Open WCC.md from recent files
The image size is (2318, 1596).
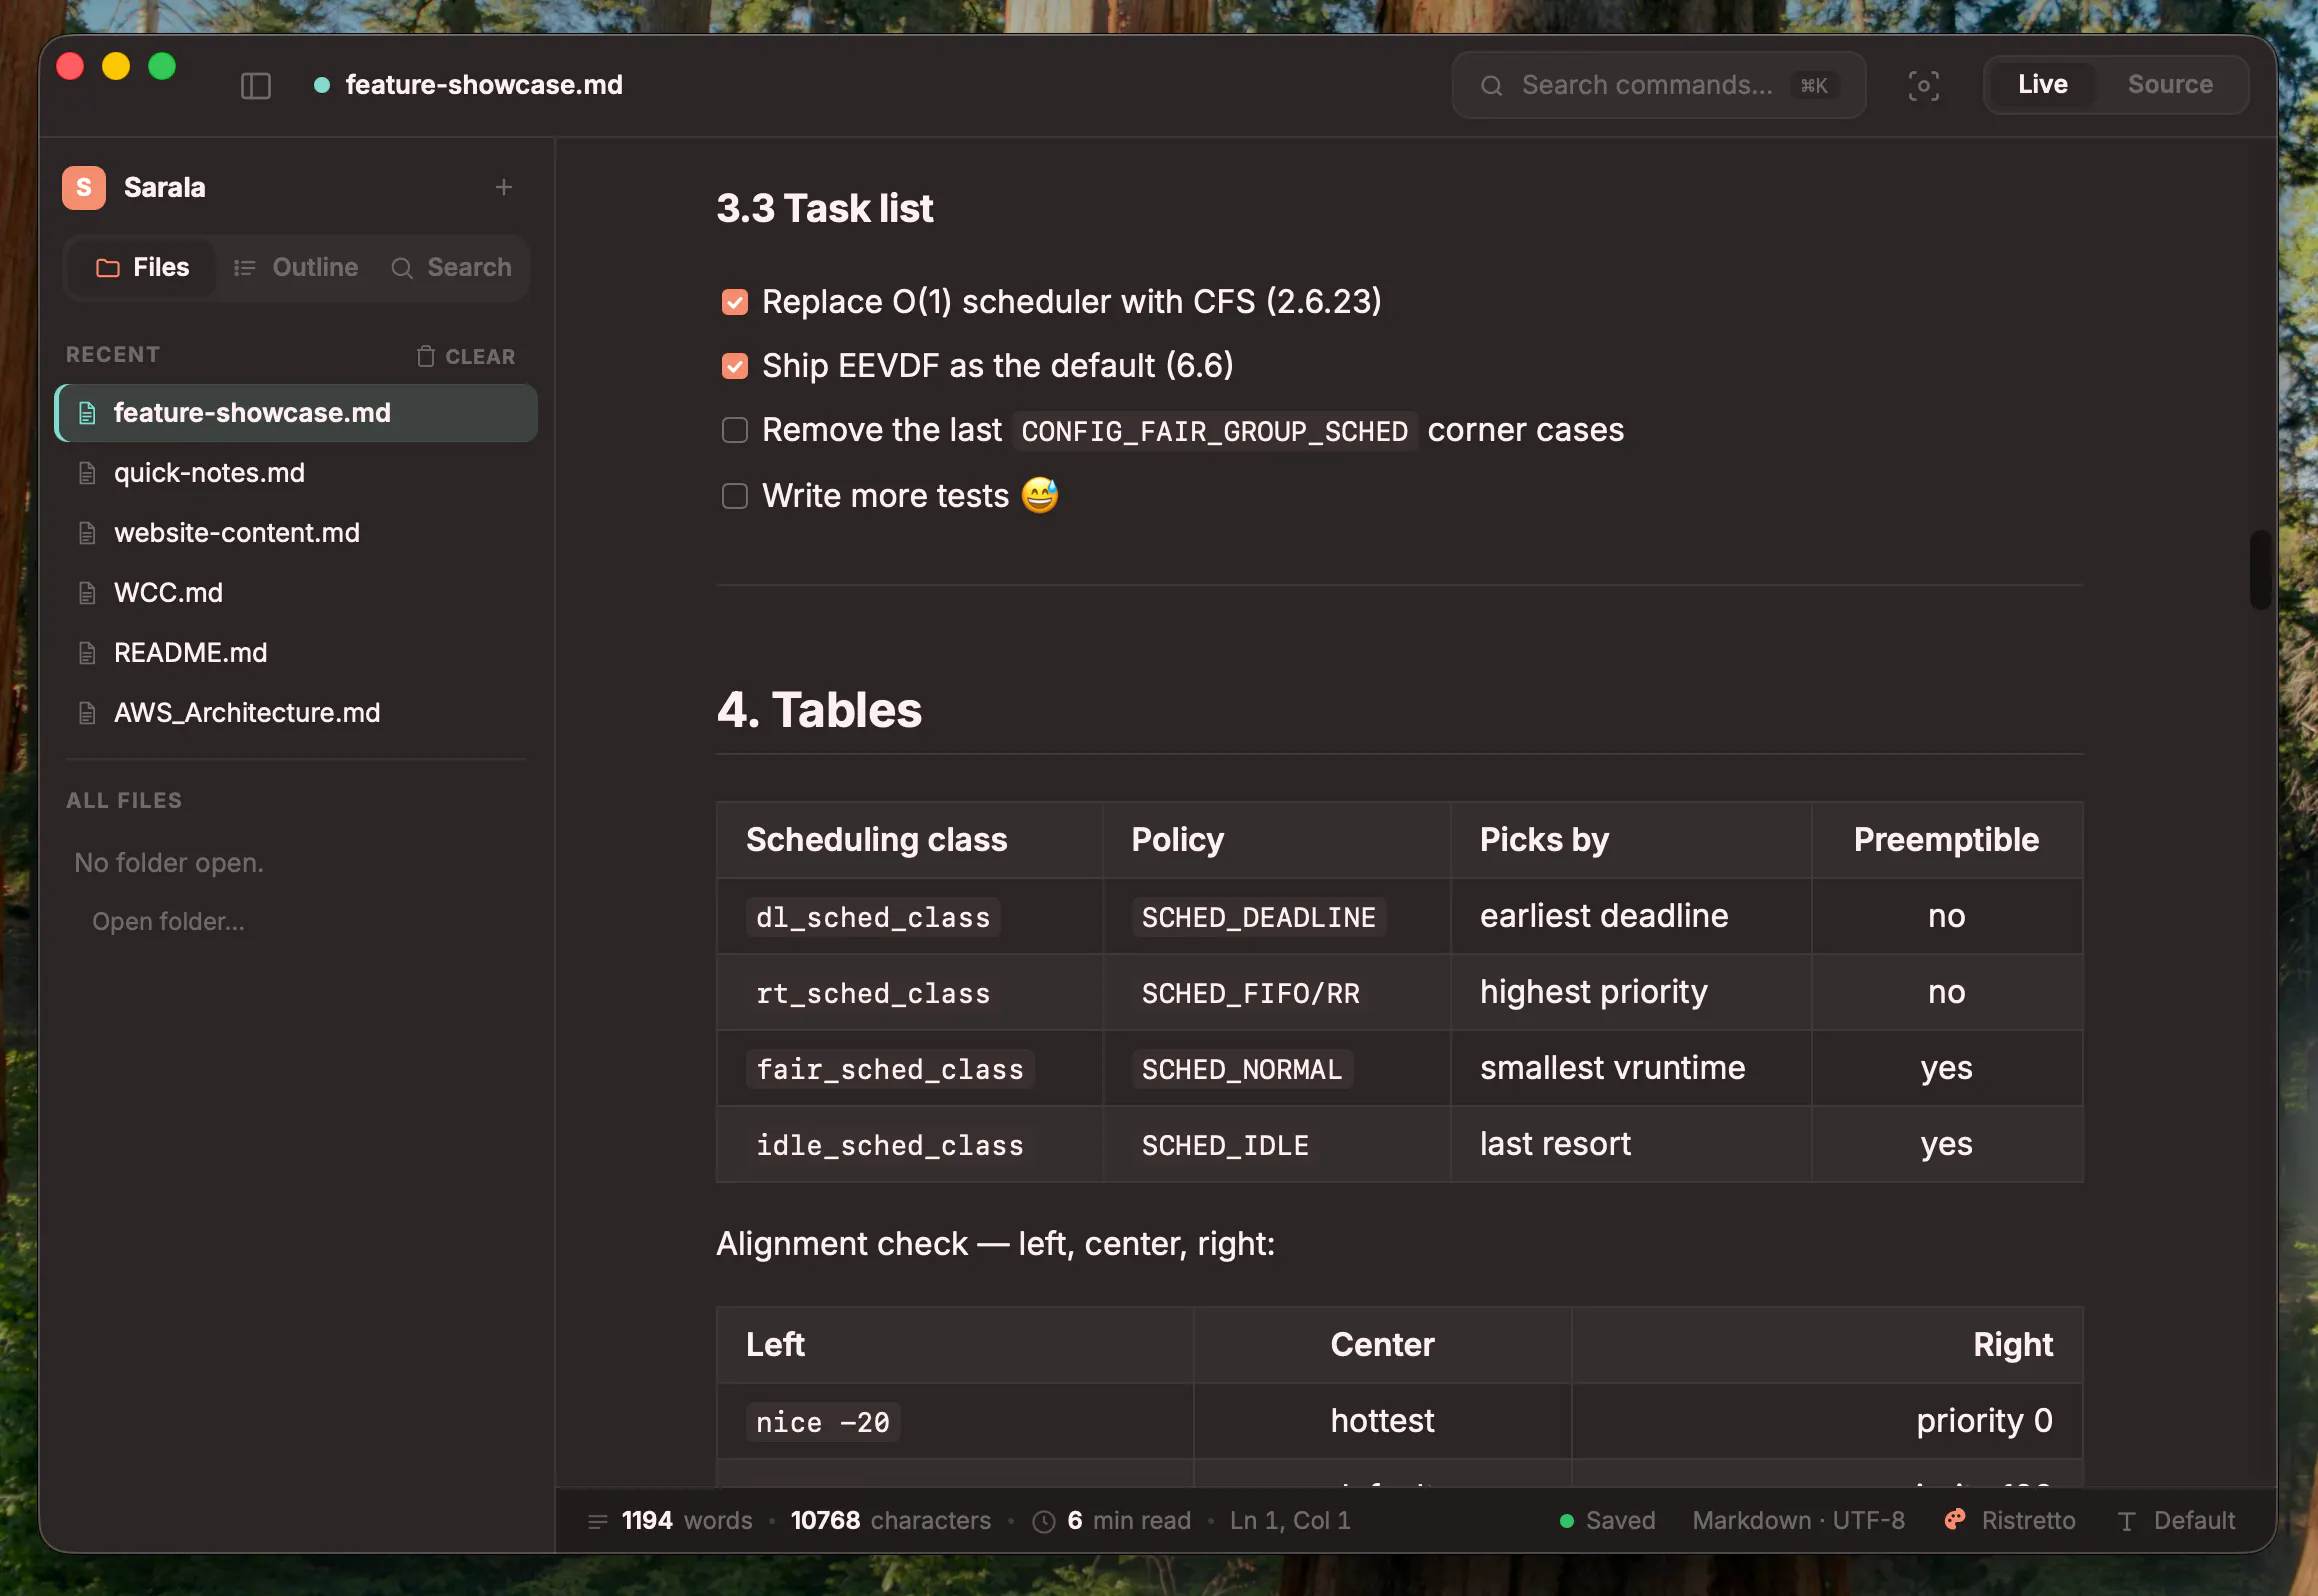click(297, 593)
